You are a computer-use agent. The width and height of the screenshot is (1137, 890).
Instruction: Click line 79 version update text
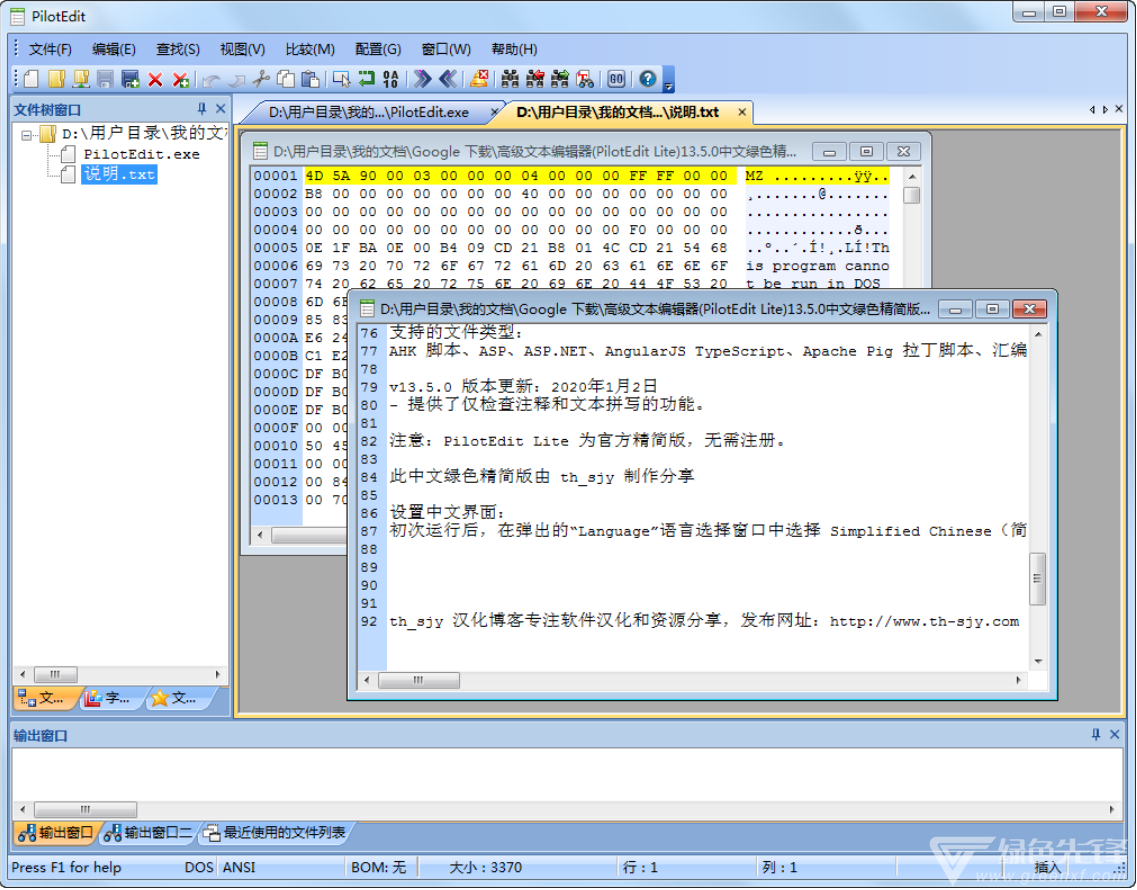click(x=524, y=387)
